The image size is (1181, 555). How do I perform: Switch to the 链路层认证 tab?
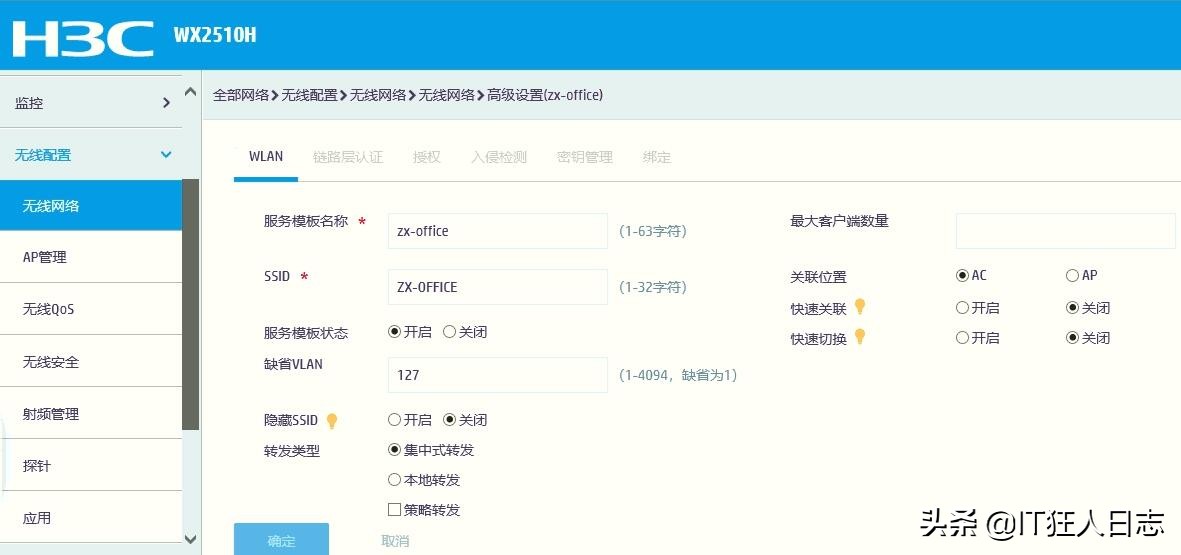pyautogui.click(x=348, y=157)
